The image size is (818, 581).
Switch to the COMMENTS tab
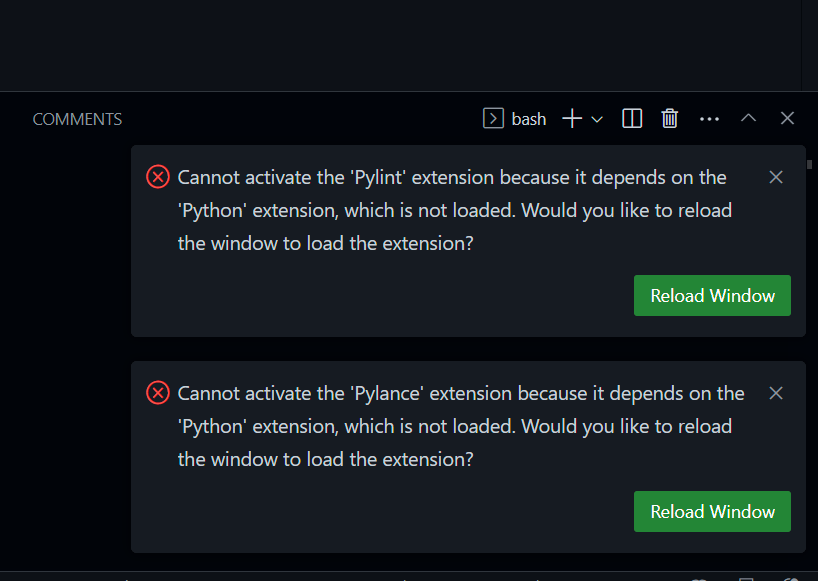point(77,118)
